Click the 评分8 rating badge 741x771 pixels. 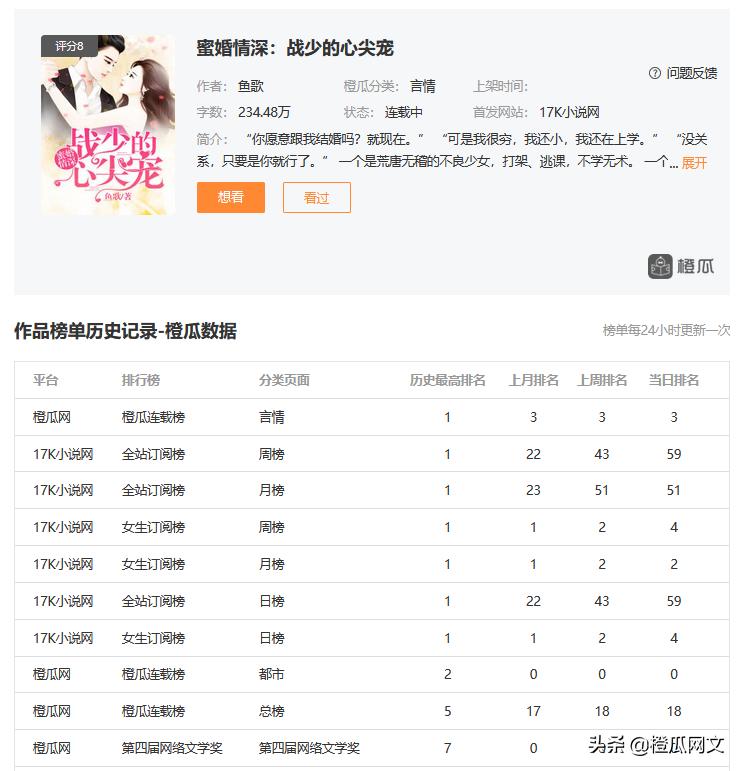69,46
